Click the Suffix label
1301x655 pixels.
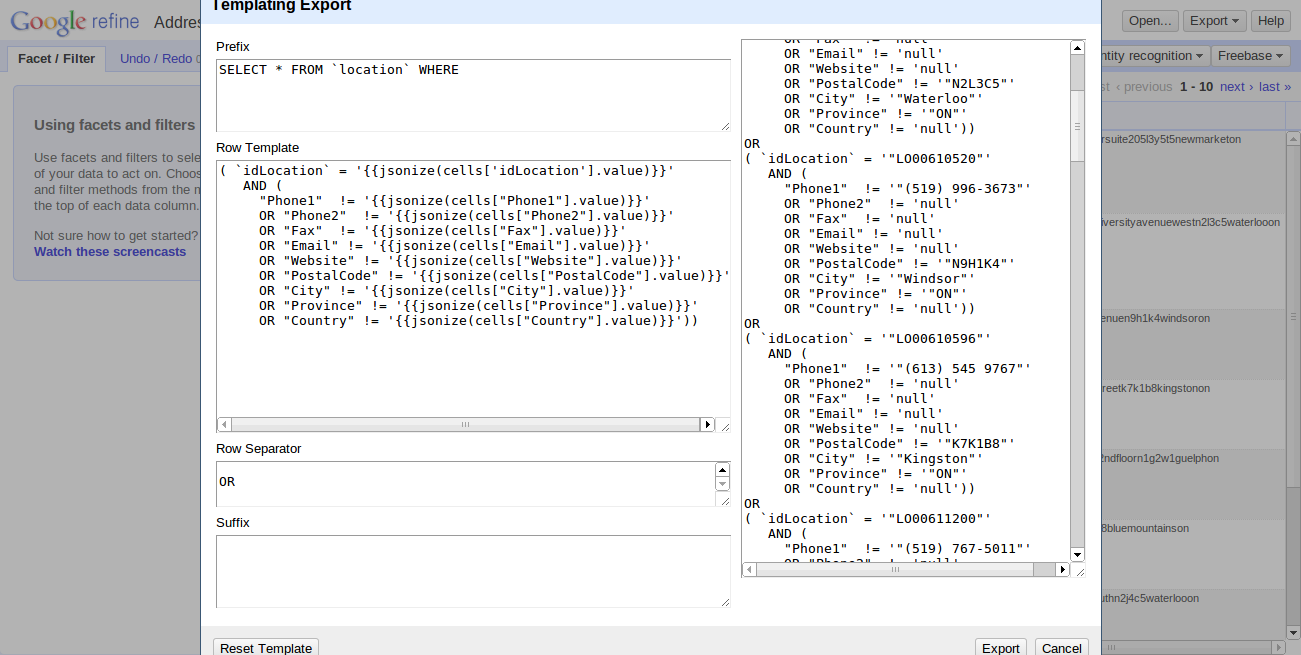pyautogui.click(x=233, y=523)
